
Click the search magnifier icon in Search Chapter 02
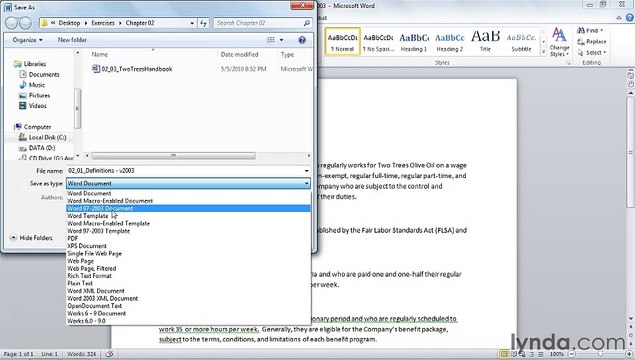(307, 23)
